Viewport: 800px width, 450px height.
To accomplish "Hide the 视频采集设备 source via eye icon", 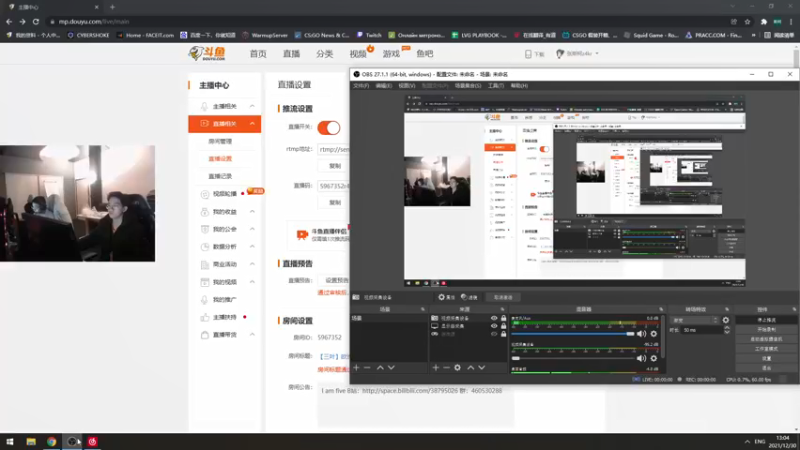I will [494, 318].
